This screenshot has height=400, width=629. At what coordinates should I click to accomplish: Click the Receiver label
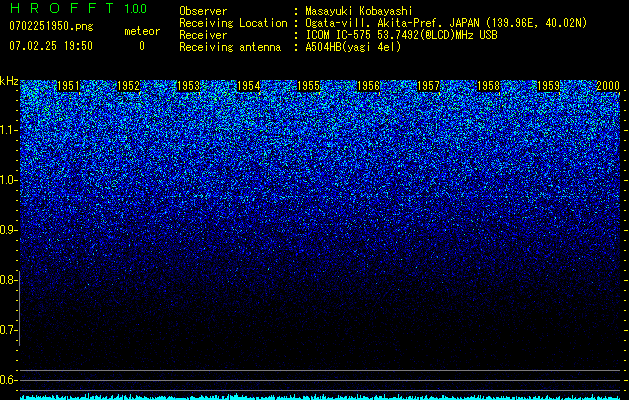point(203,35)
